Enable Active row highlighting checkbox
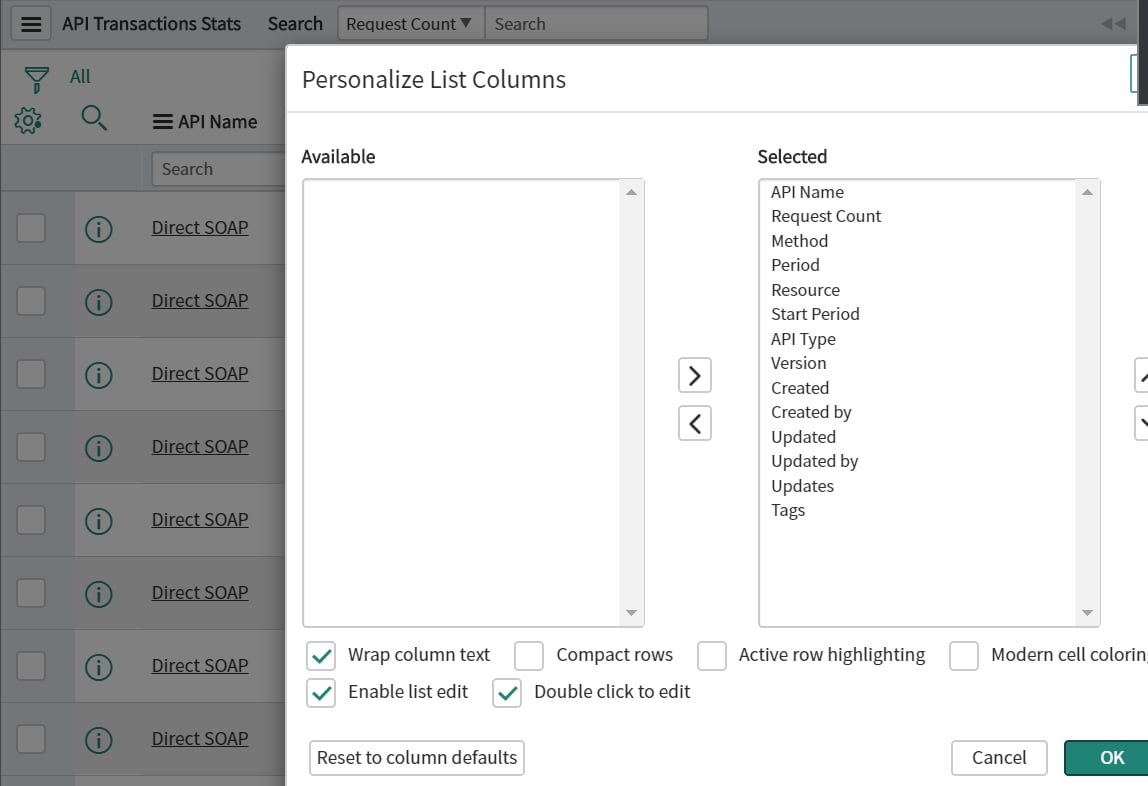 [712, 656]
